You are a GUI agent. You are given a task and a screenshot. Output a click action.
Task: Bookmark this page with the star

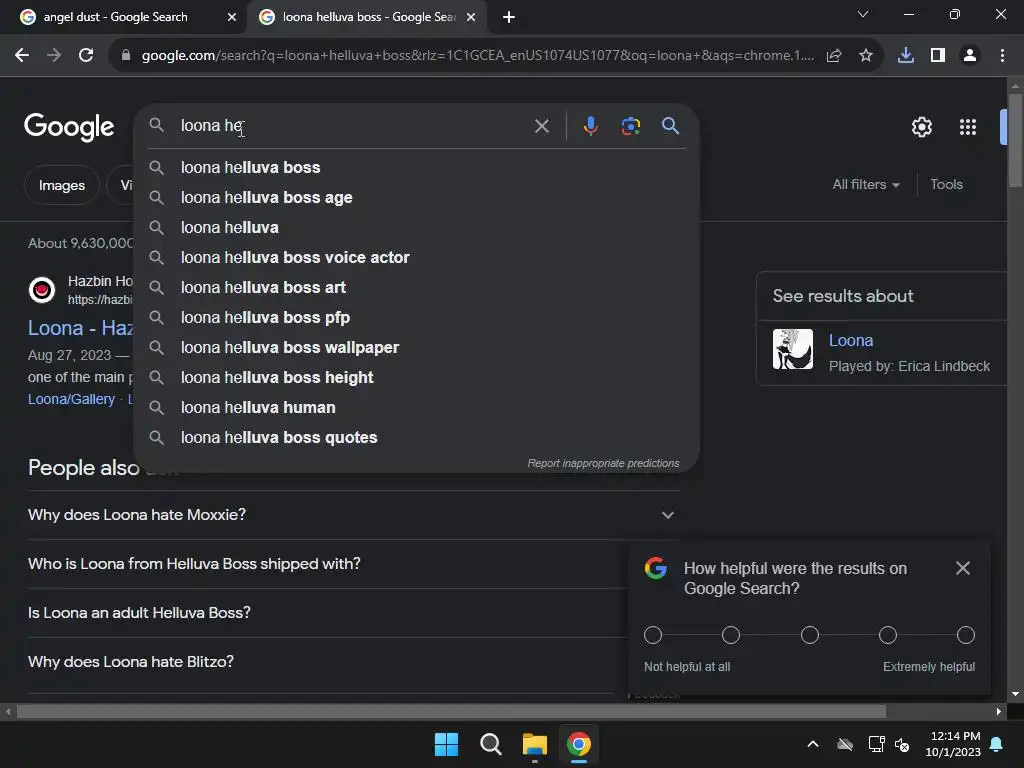tap(865, 56)
